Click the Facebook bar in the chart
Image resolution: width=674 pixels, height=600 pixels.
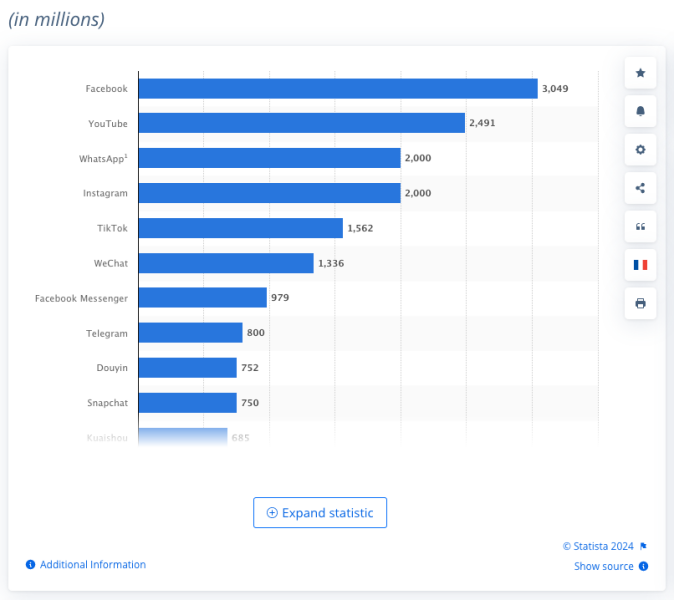pyautogui.click(x=338, y=89)
